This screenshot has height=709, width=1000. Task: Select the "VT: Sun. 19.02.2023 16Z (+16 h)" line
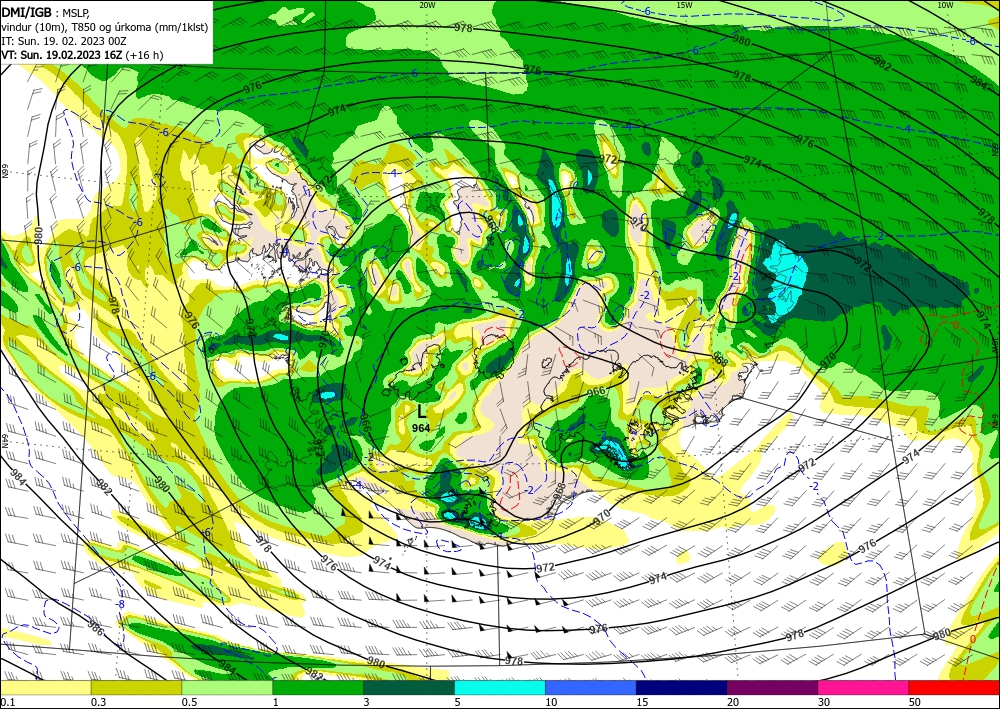[82, 55]
